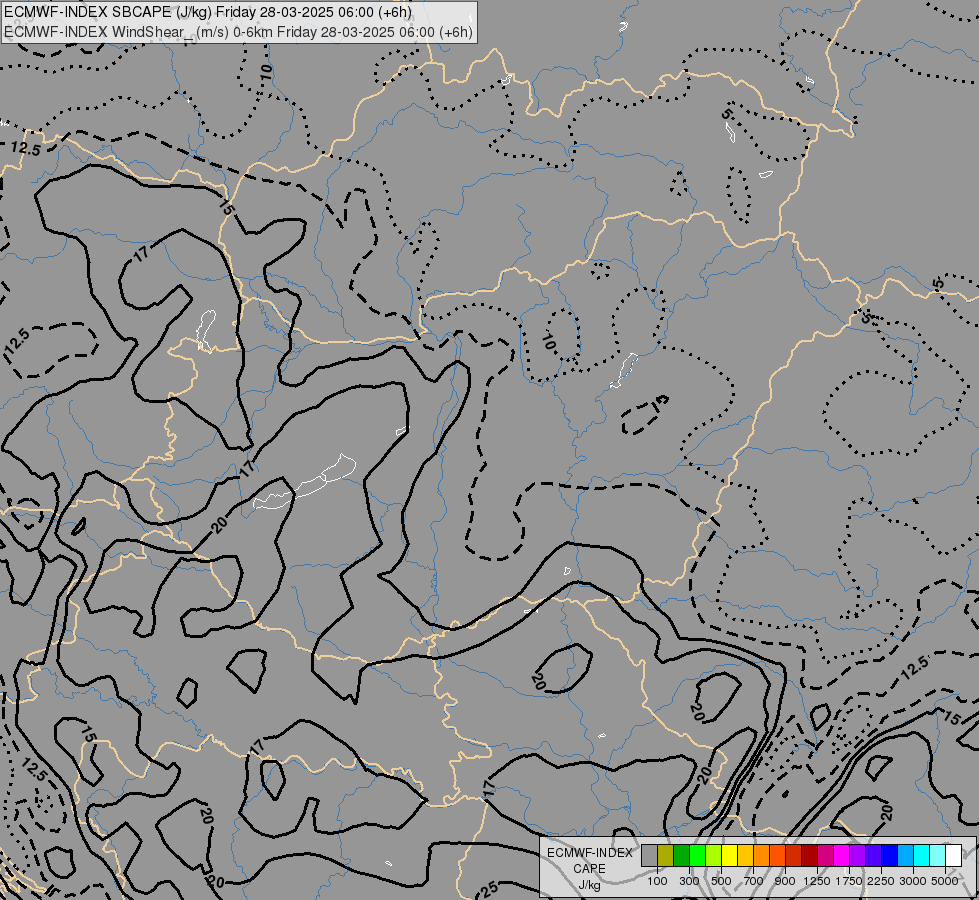Pick the purple swatch right of 1750

tap(858, 856)
